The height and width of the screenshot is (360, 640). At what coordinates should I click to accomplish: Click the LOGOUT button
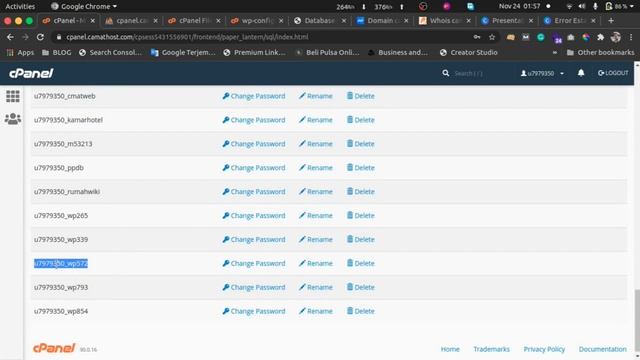613,73
